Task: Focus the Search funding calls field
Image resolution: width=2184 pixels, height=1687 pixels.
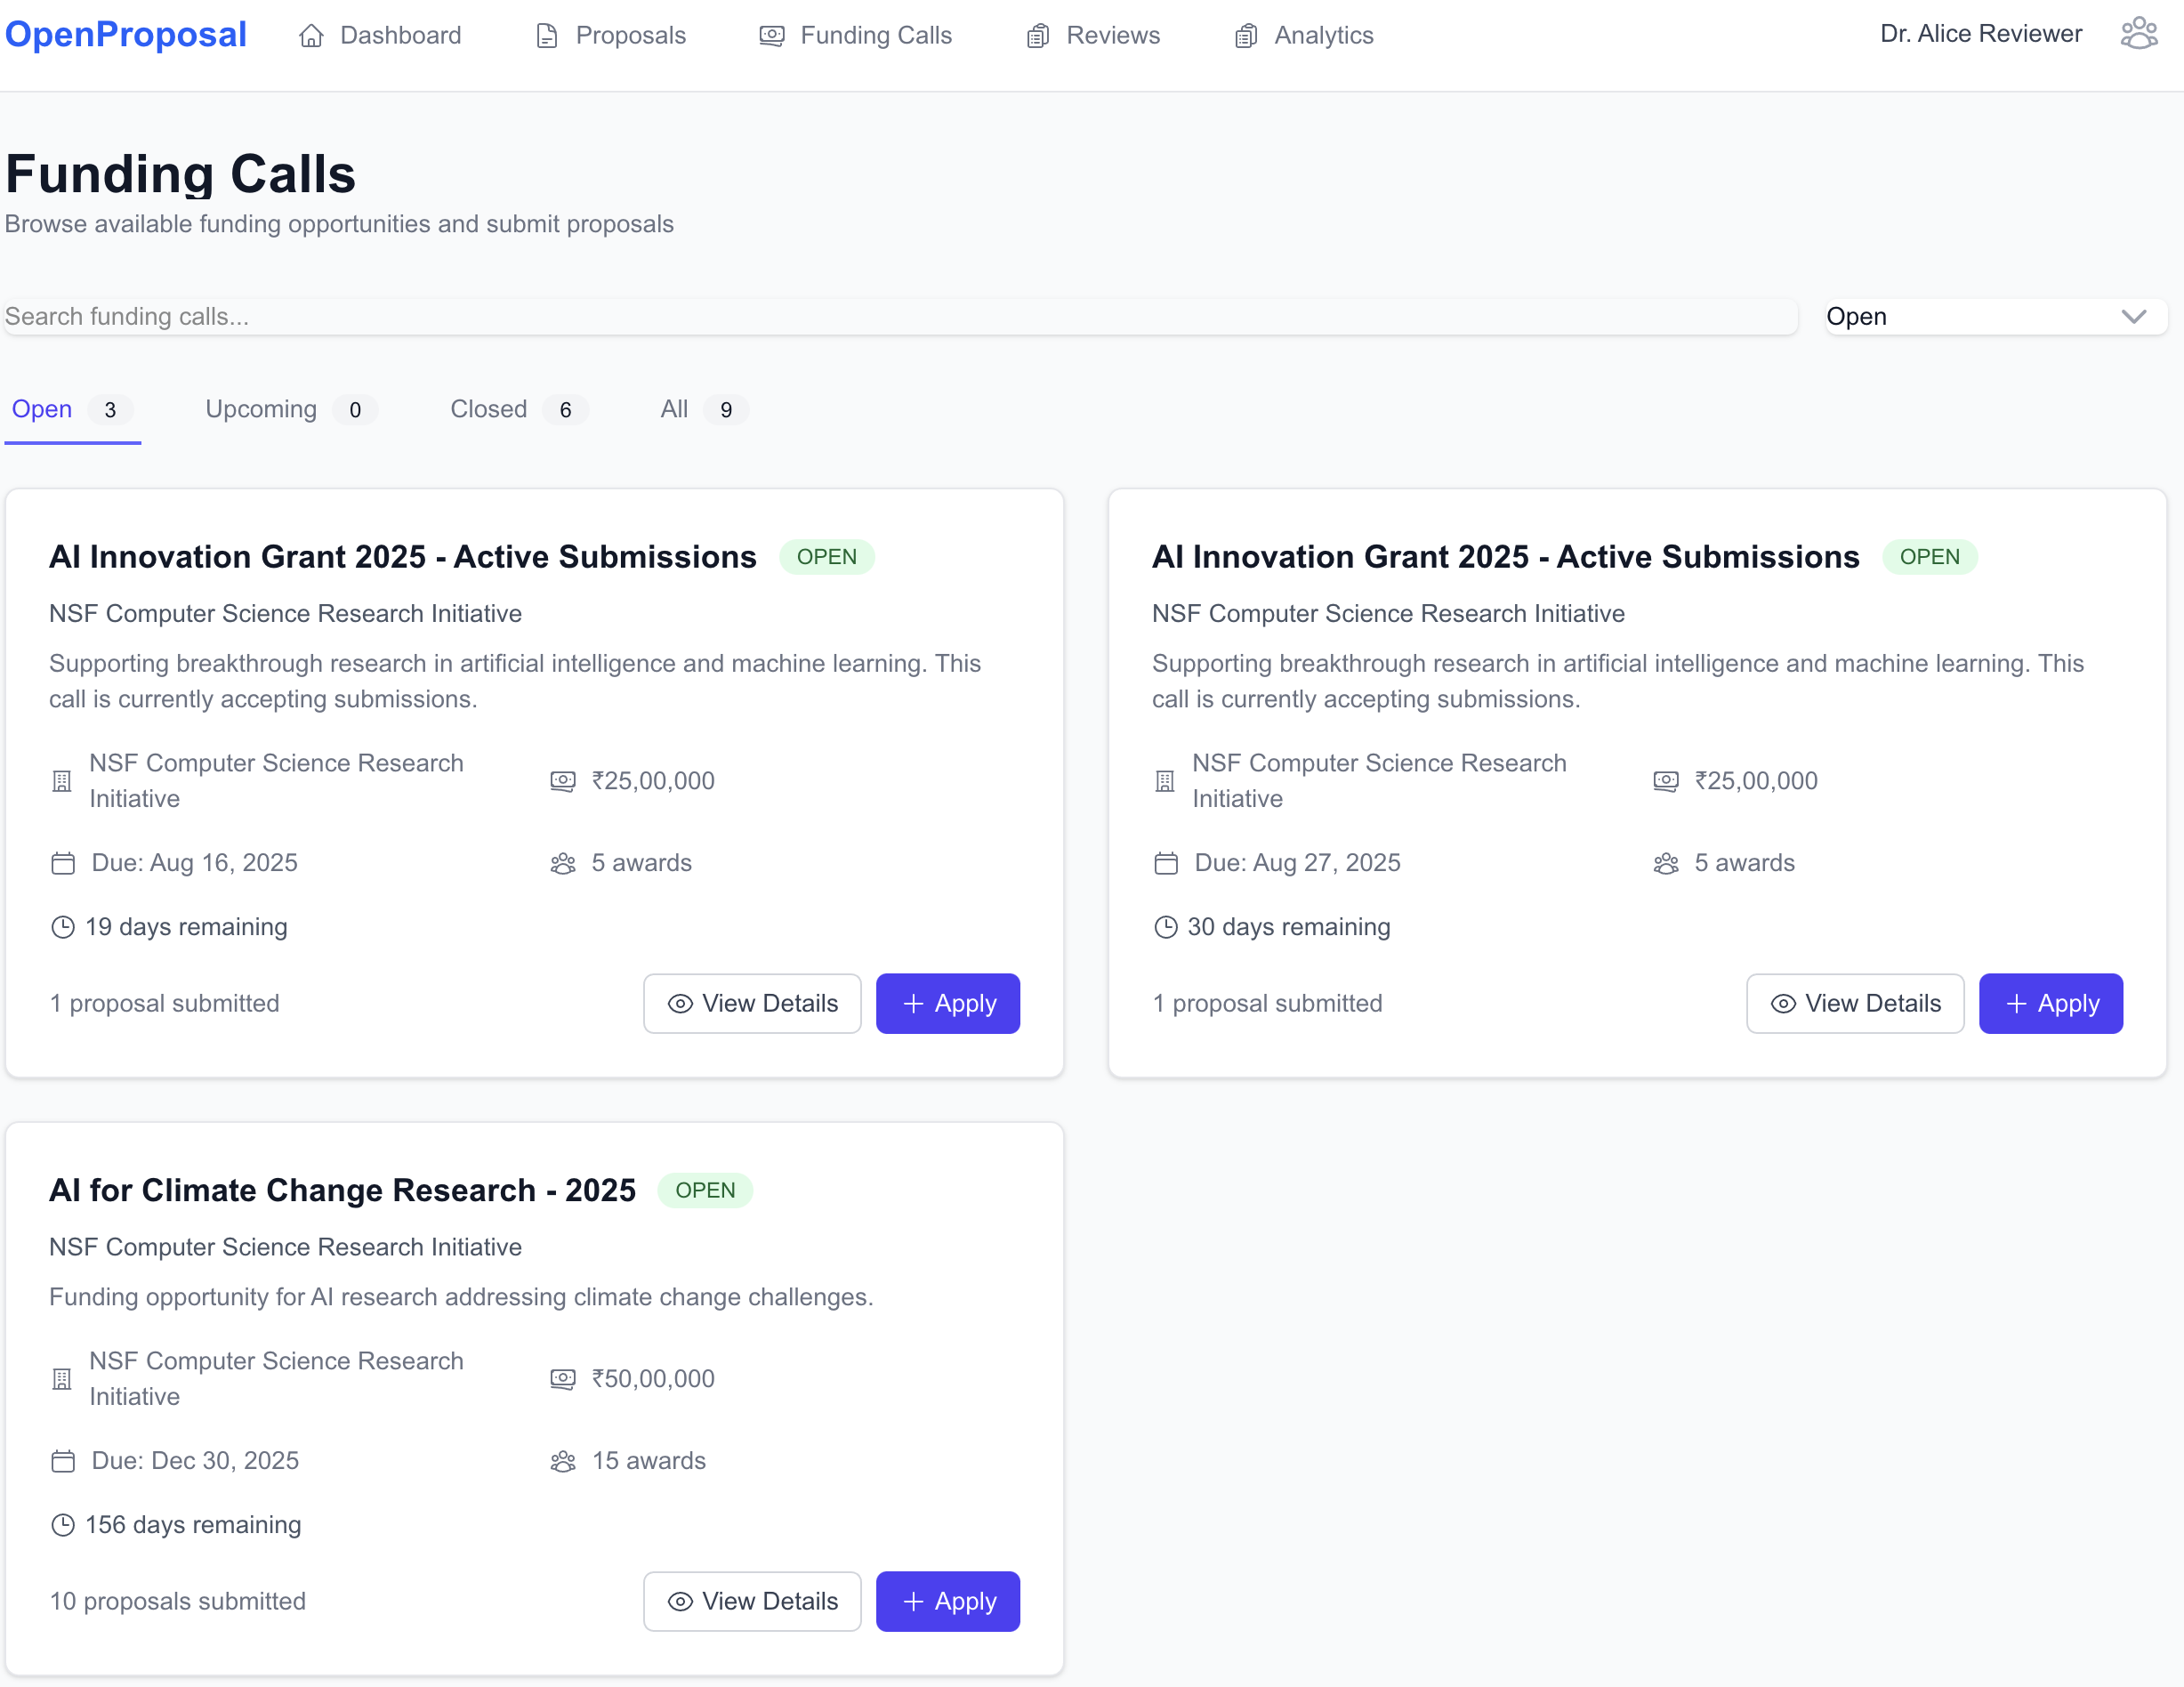Action: (x=900, y=317)
